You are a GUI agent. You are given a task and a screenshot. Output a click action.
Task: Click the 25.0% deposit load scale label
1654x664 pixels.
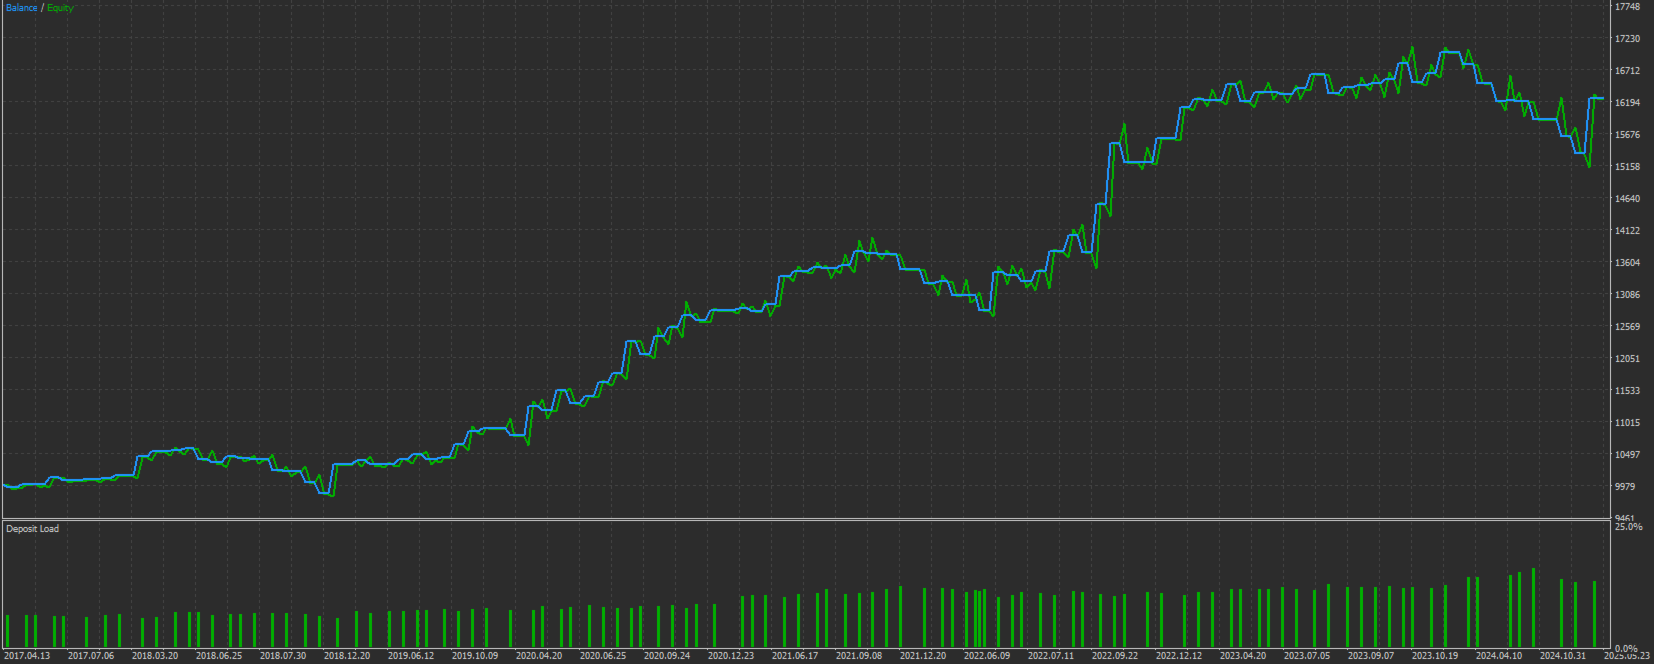tap(1628, 527)
